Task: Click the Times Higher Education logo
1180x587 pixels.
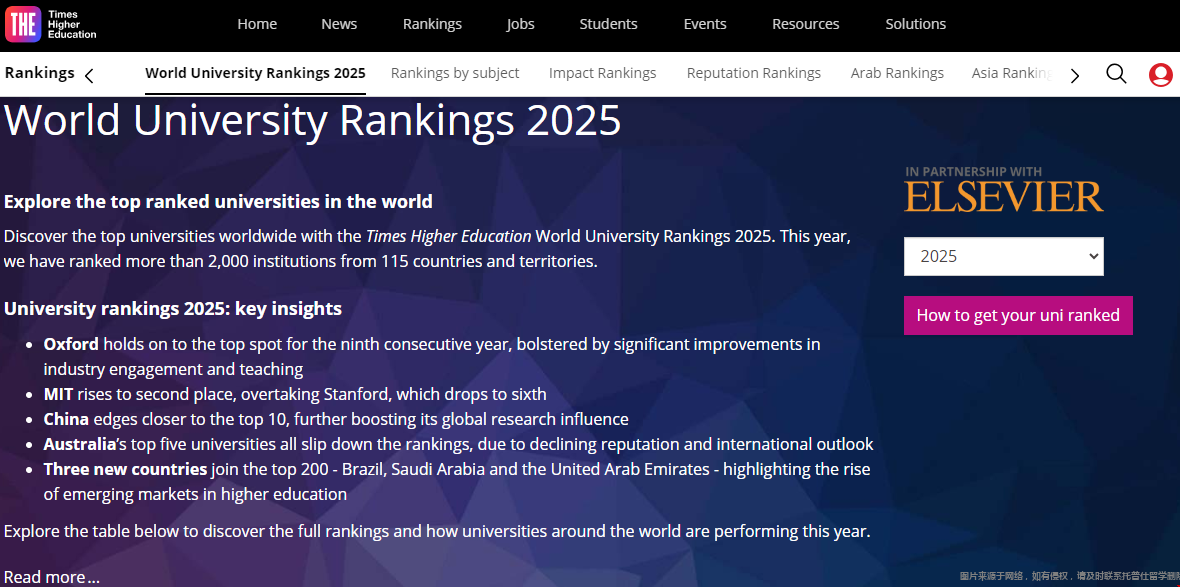Action: [x=51, y=25]
